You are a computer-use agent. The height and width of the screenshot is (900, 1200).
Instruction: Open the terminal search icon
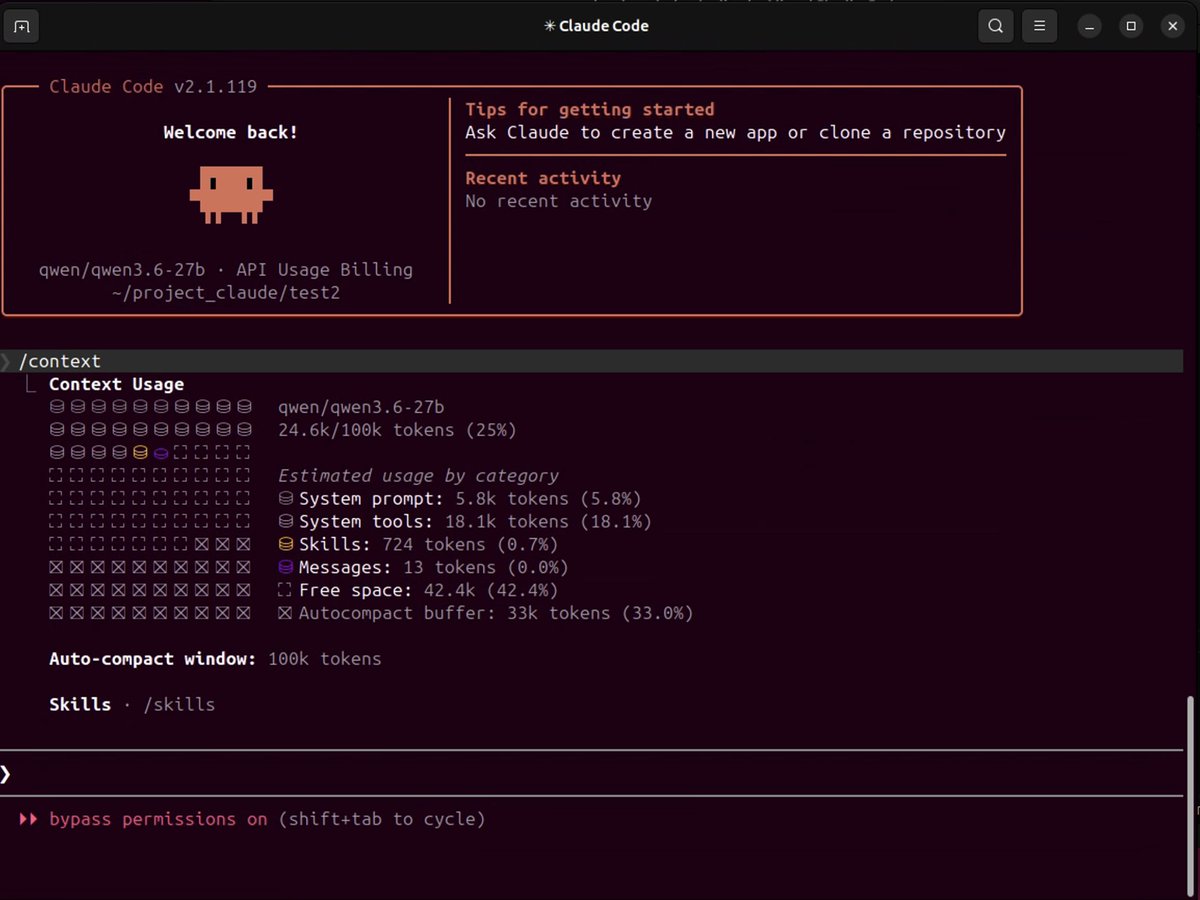(x=995, y=26)
